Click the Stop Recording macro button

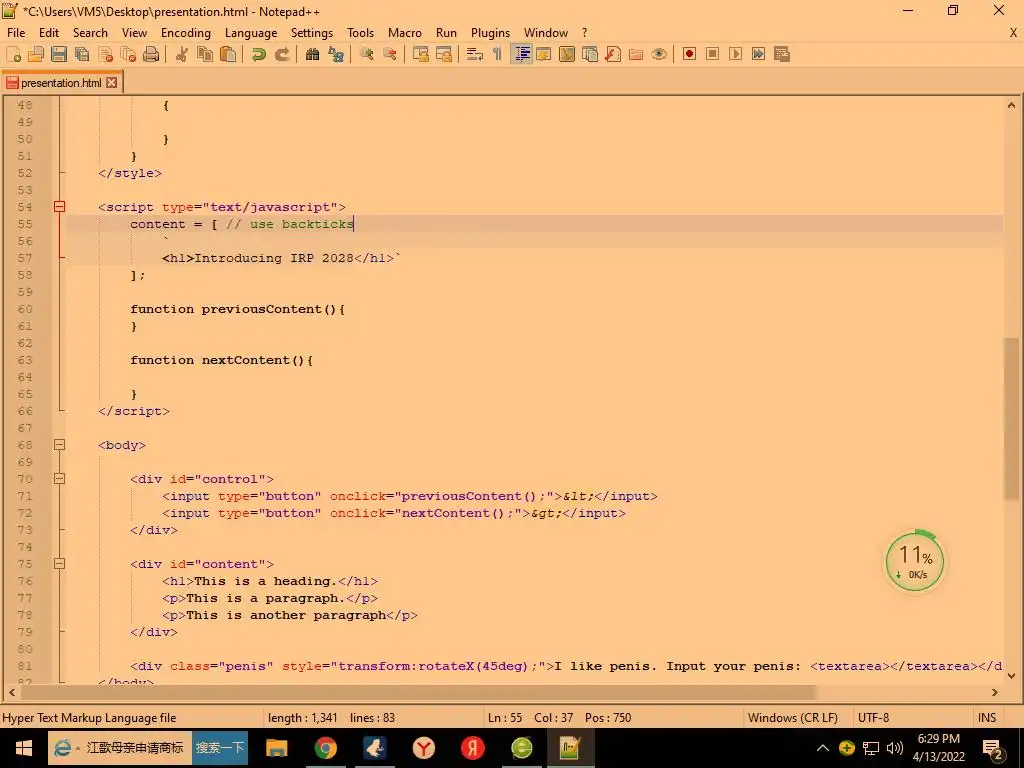pyautogui.click(x=712, y=54)
